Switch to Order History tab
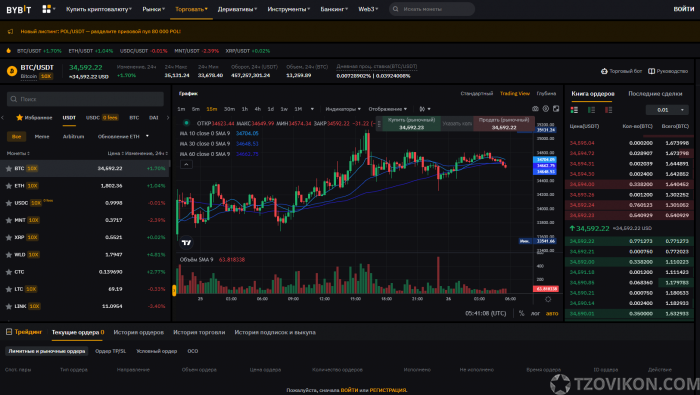This screenshot has height=395, width=700. 138,333
